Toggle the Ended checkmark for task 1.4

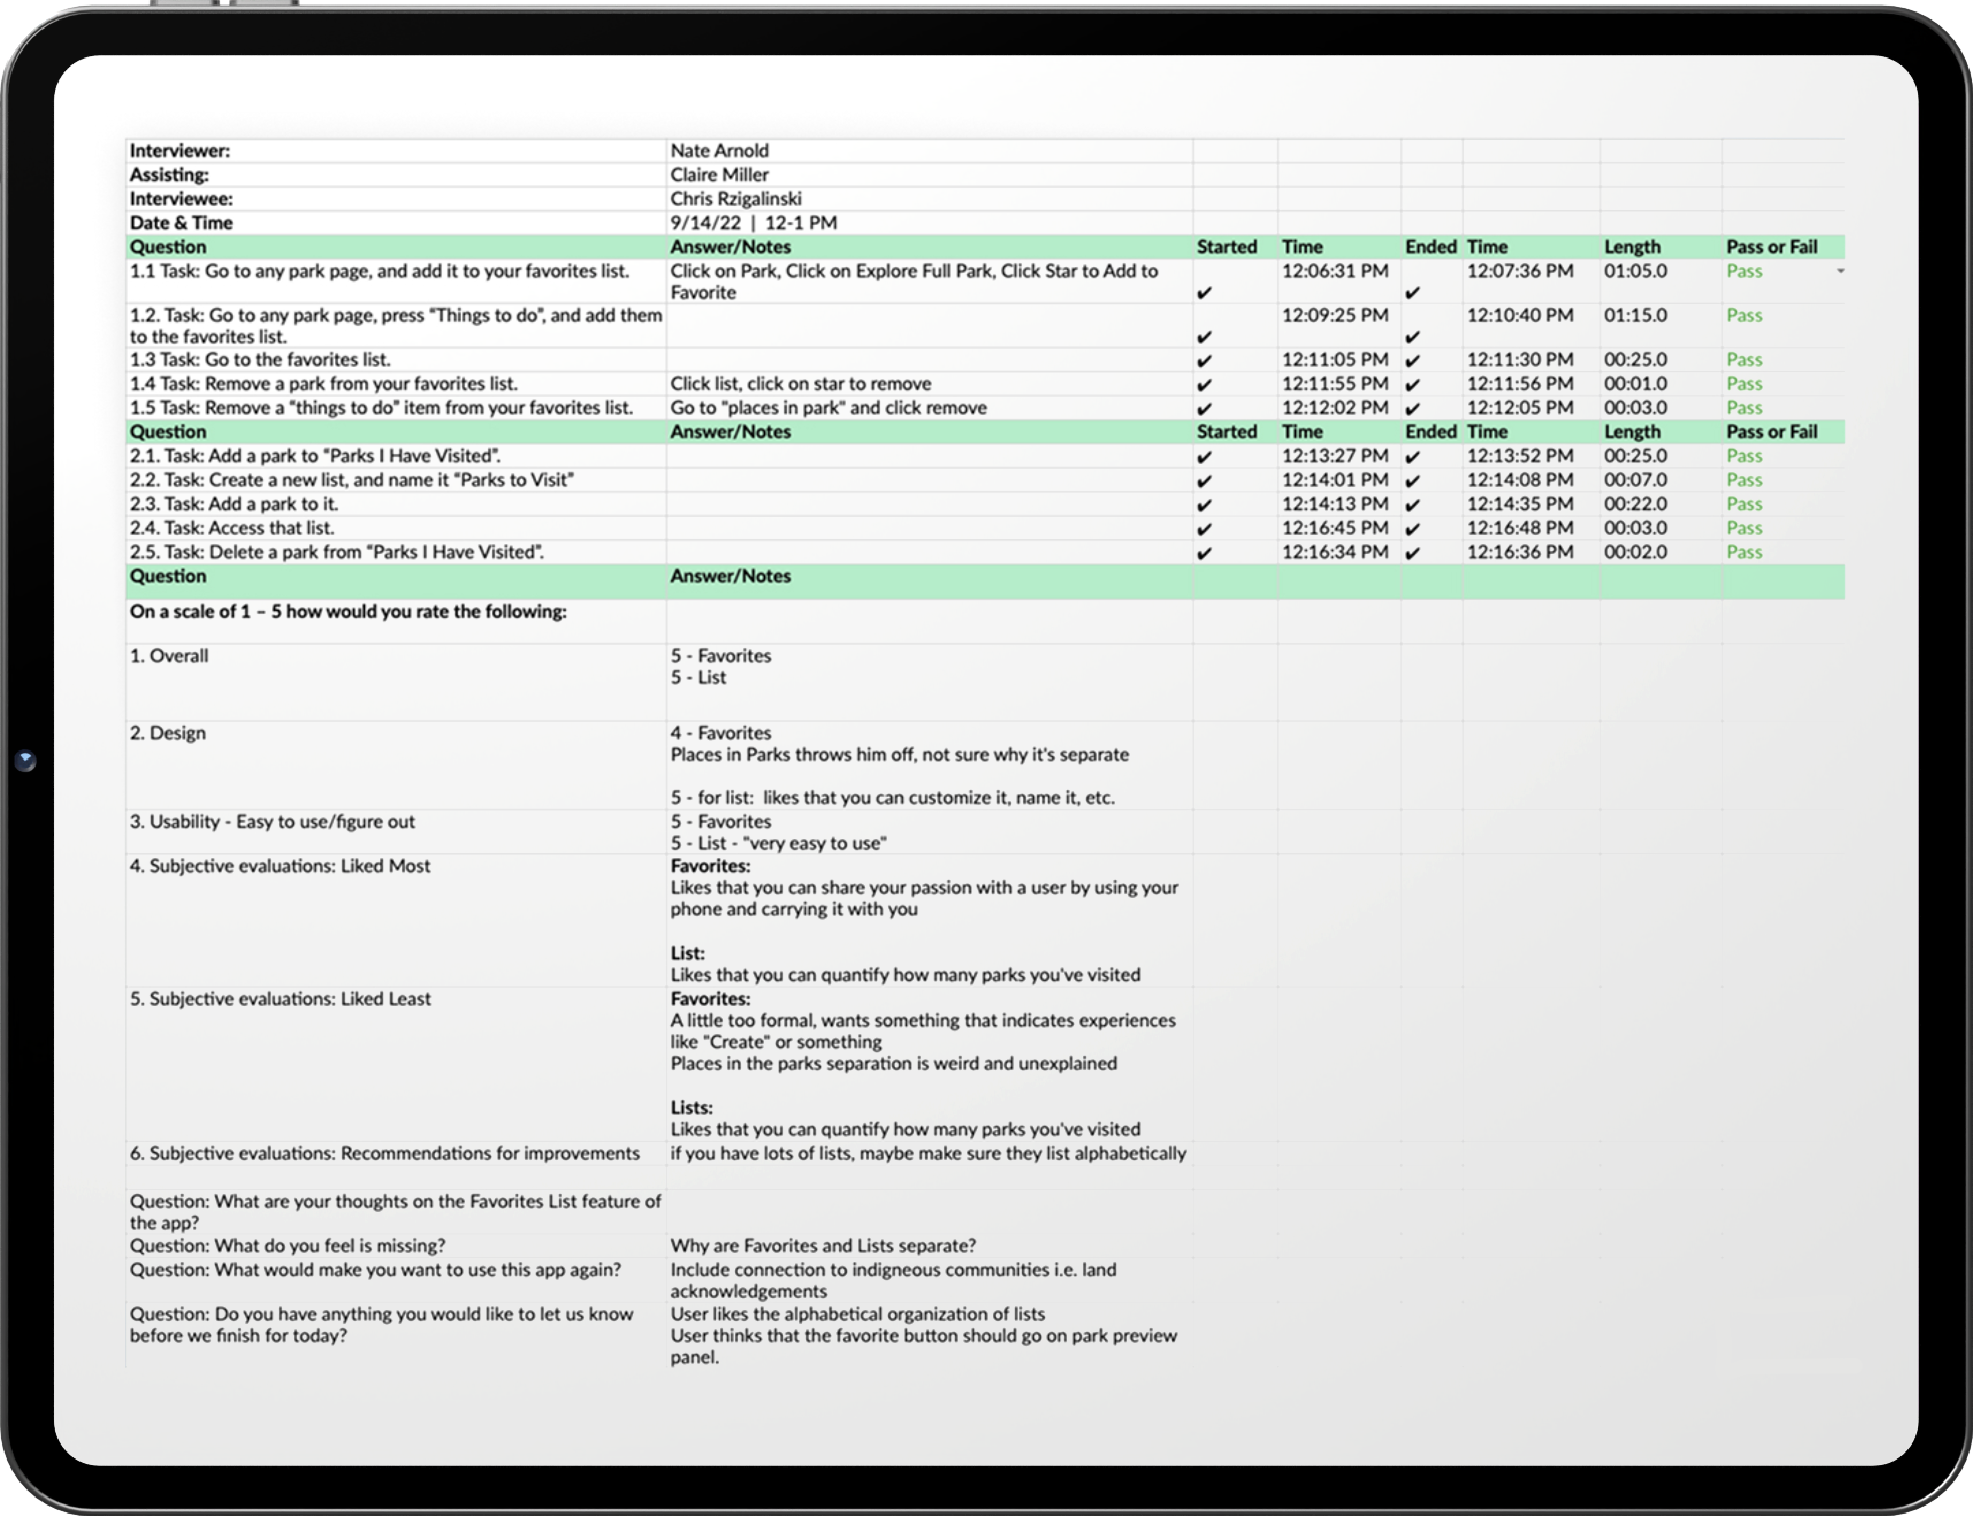(x=1413, y=383)
